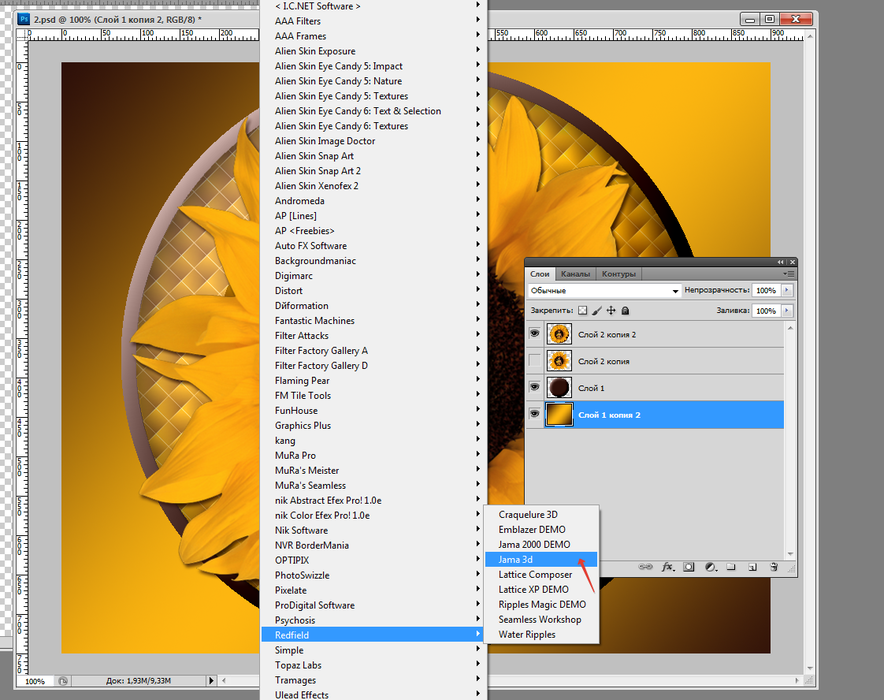The image size is (884, 700).
Task: Lock layer position icon
Action: pos(611,311)
